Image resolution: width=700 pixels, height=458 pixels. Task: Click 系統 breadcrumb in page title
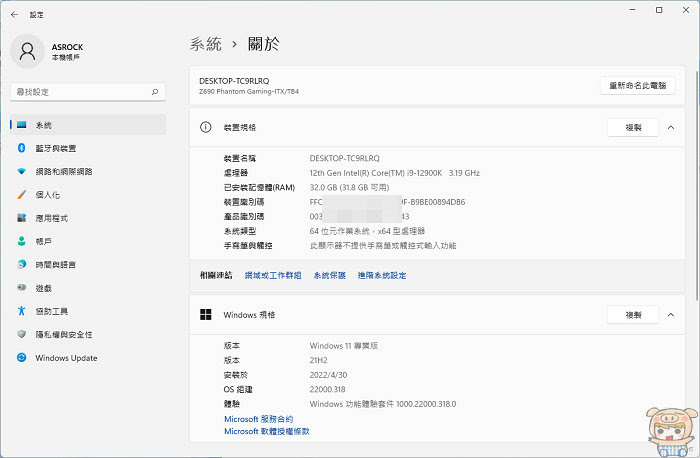pos(205,44)
